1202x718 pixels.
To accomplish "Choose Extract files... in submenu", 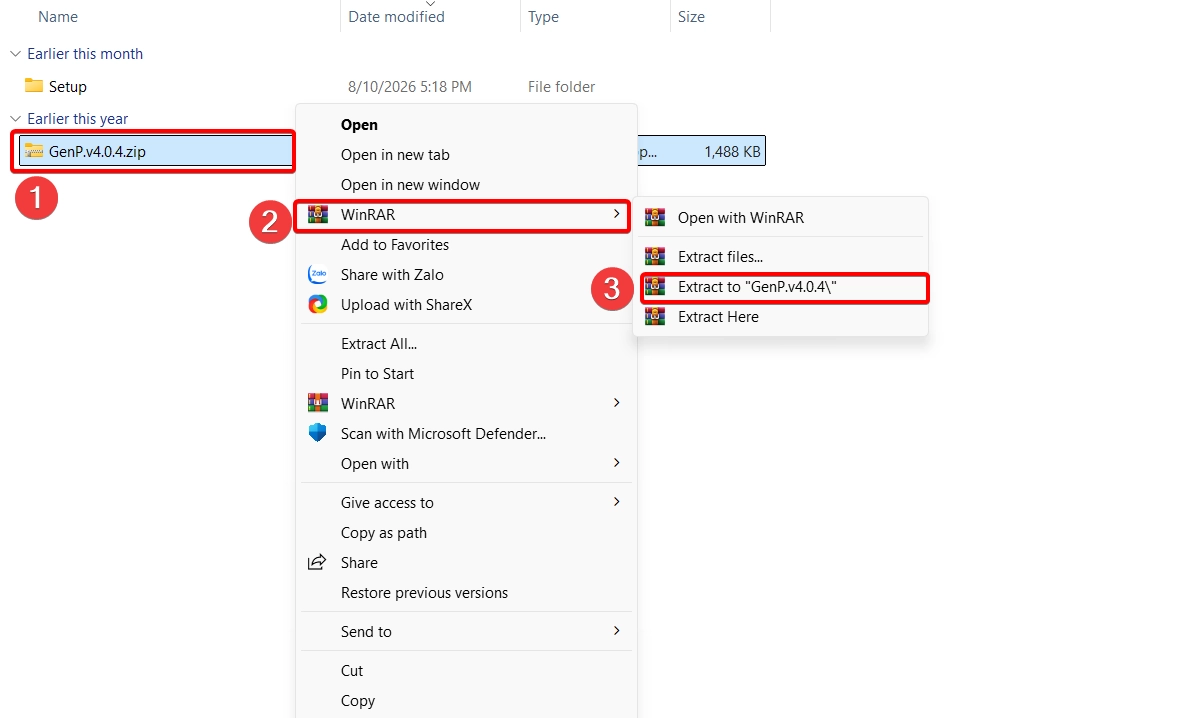I will [x=720, y=257].
